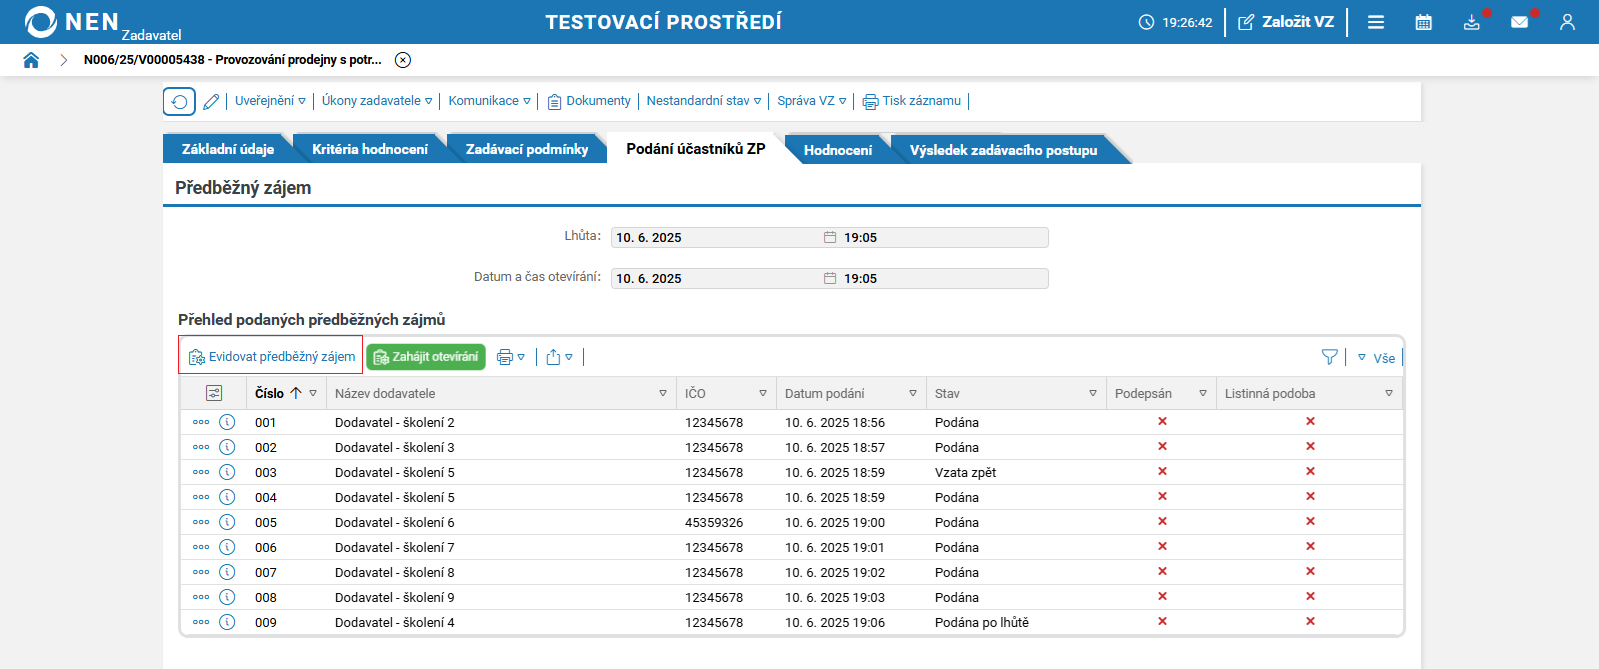Expand the Nestandardní stav menu

[704, 101]
